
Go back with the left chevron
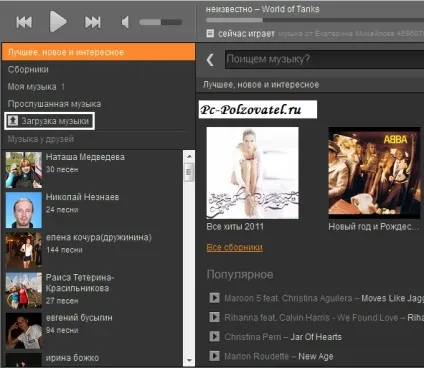click(210, 60)
